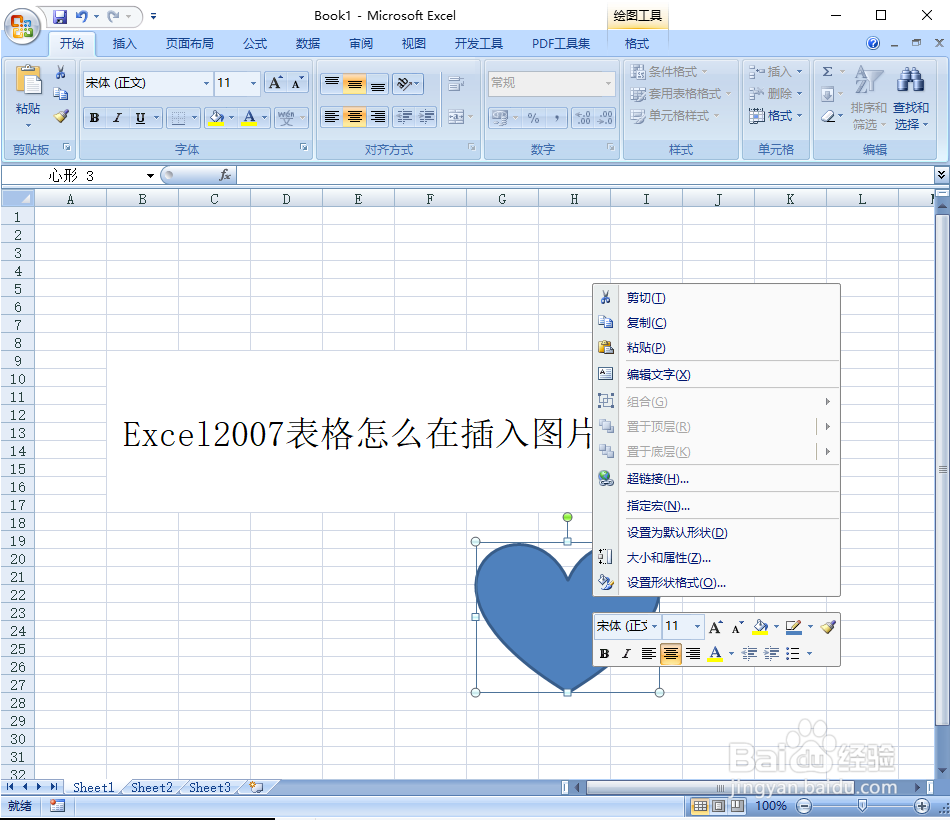This screenshot has width=950, height=820.
Task: Click the heart shape's green rotation handle
Action: pos(567,517)
